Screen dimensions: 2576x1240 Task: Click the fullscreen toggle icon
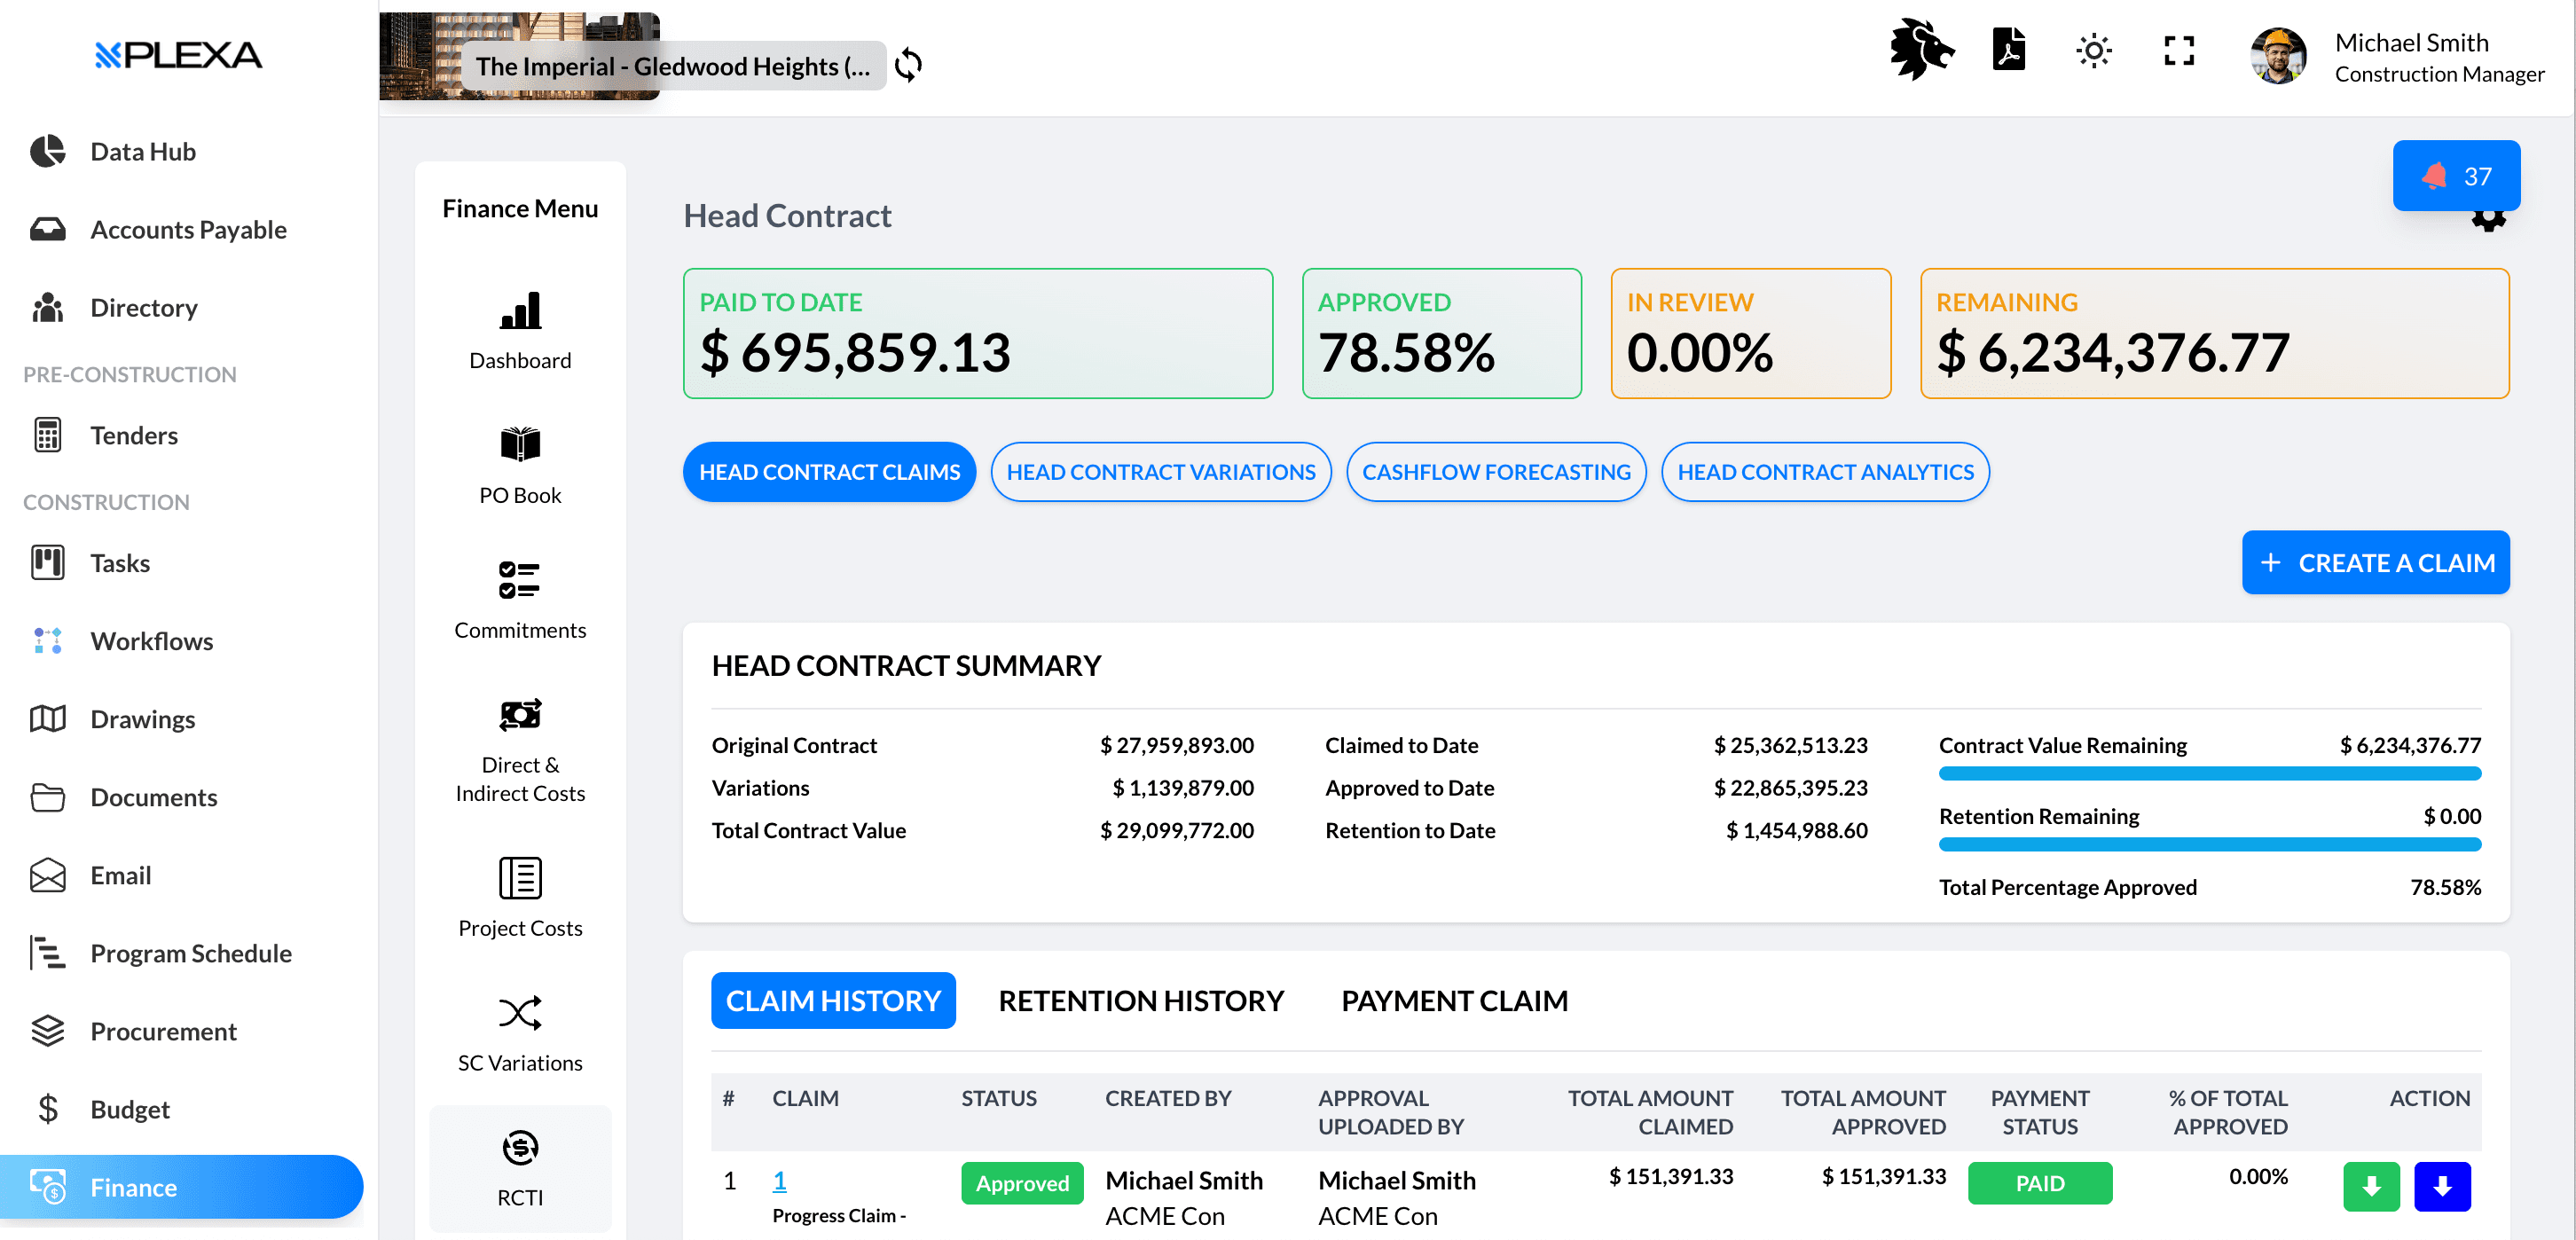2179,50
